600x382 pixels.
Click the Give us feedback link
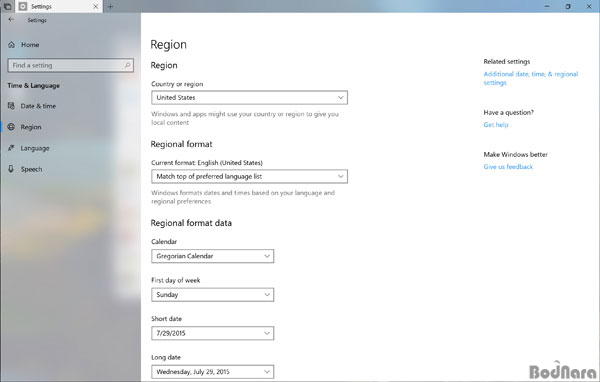(x=508, y=167)
